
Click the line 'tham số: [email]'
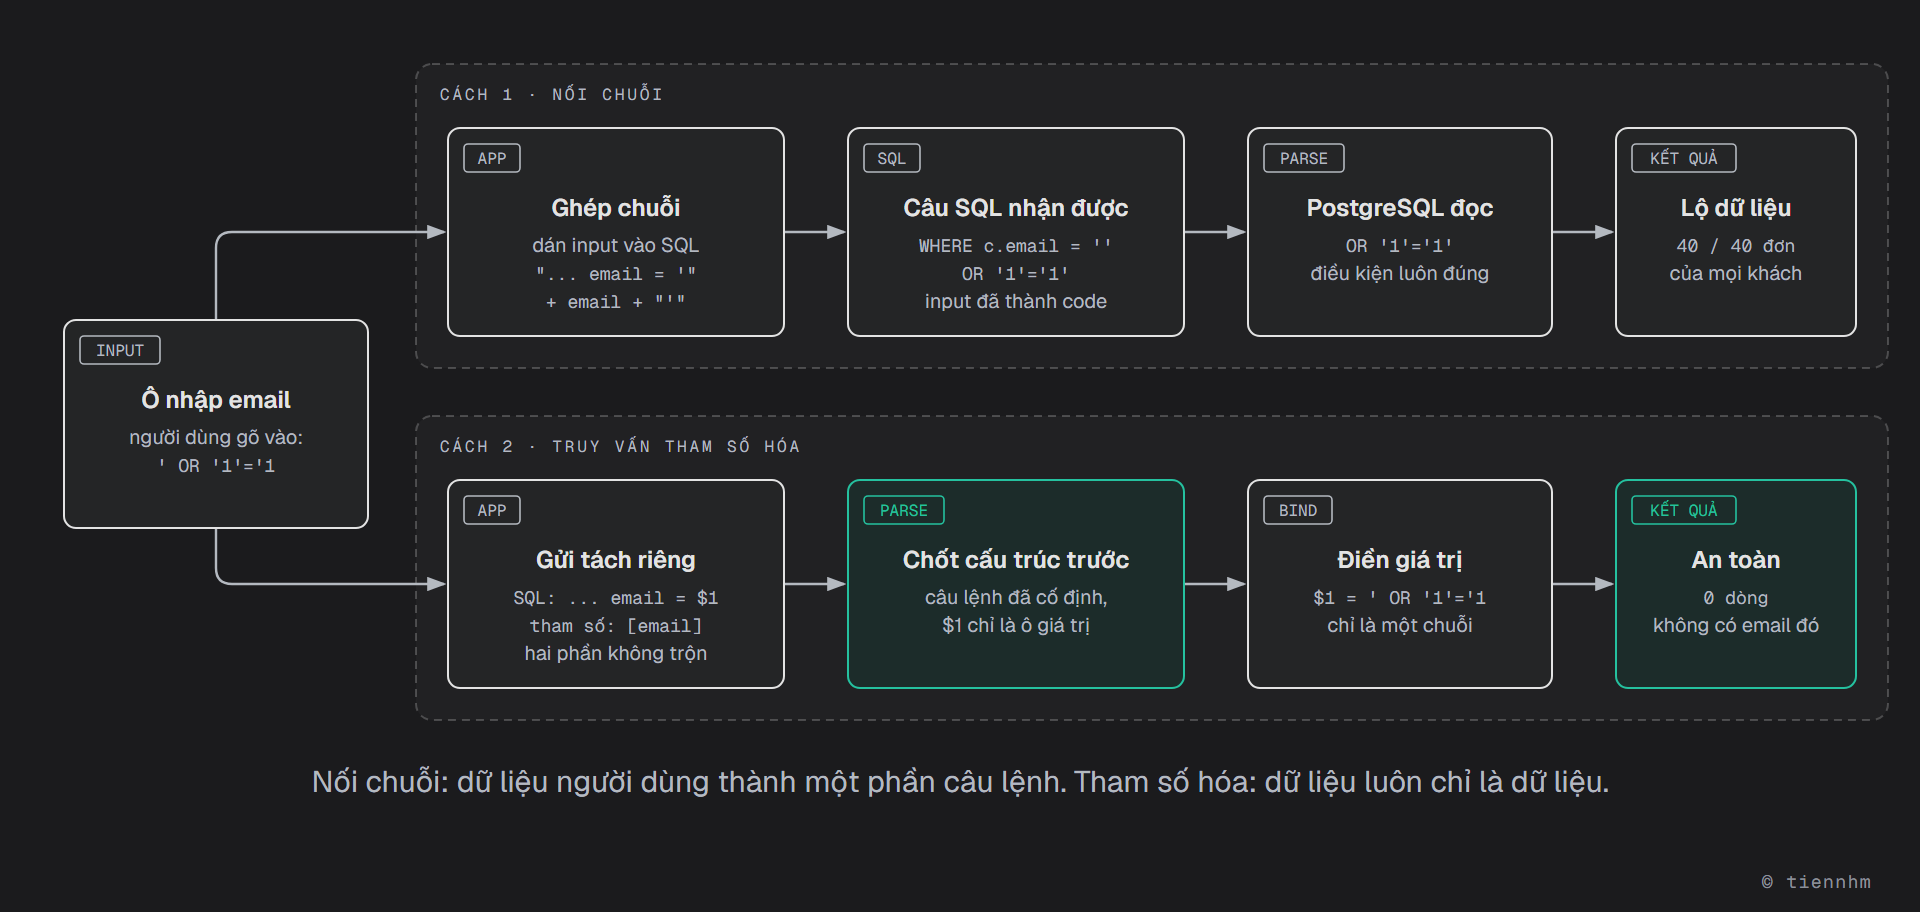pyautogui.click(x=616, y=626)
